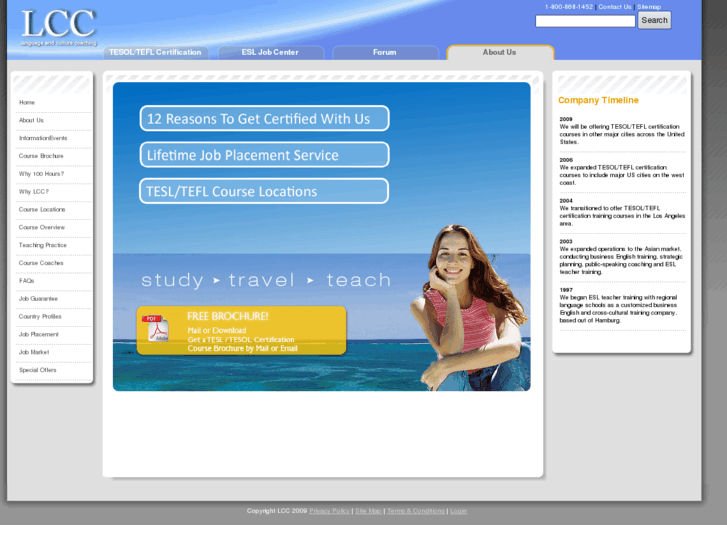Open the TESOL/TEFL Certification tab

pyautogui.click(x=155, y=52)
